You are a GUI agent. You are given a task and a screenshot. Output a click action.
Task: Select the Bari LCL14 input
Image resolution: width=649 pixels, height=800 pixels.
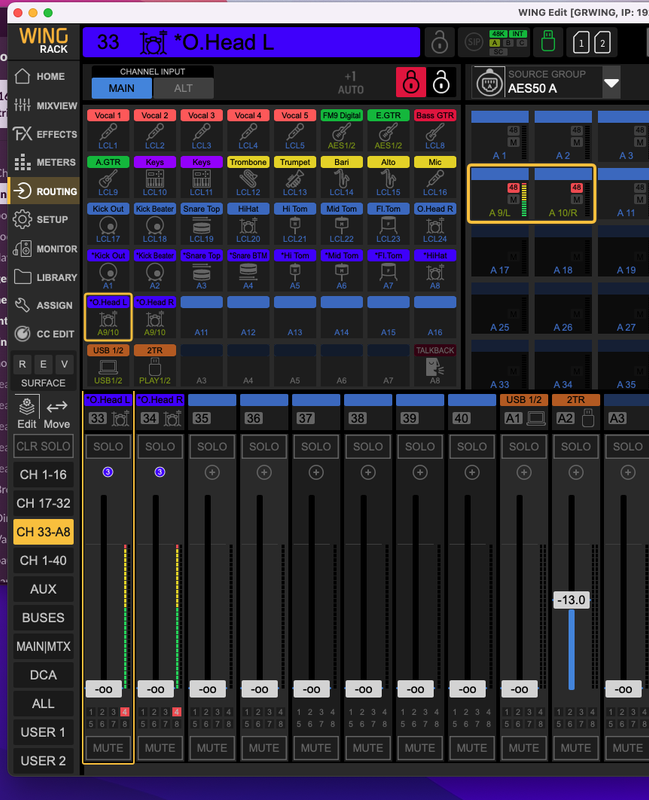tap(342, 177)
